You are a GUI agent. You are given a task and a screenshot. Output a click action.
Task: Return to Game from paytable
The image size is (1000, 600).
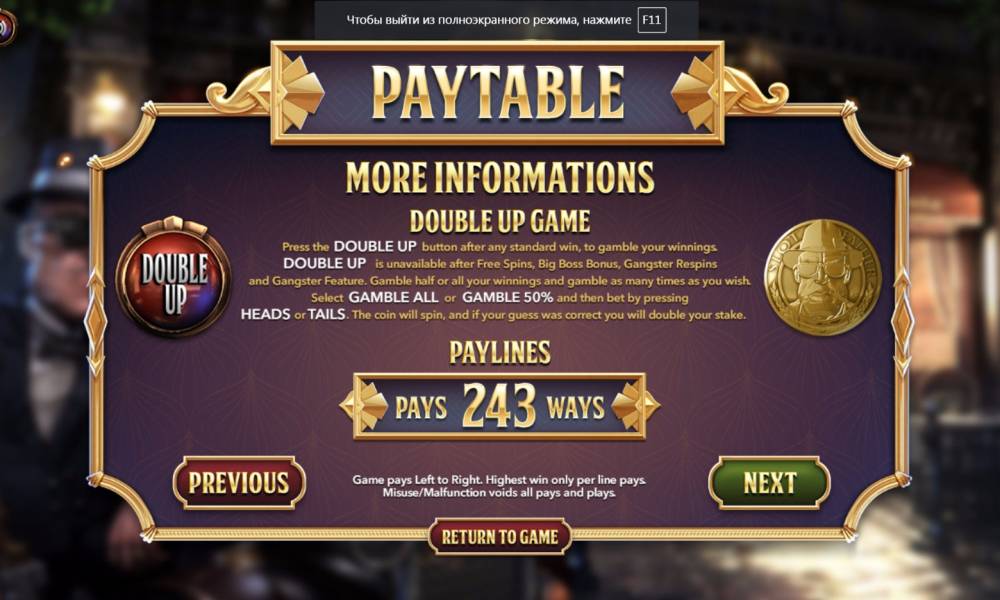point(500,537)
